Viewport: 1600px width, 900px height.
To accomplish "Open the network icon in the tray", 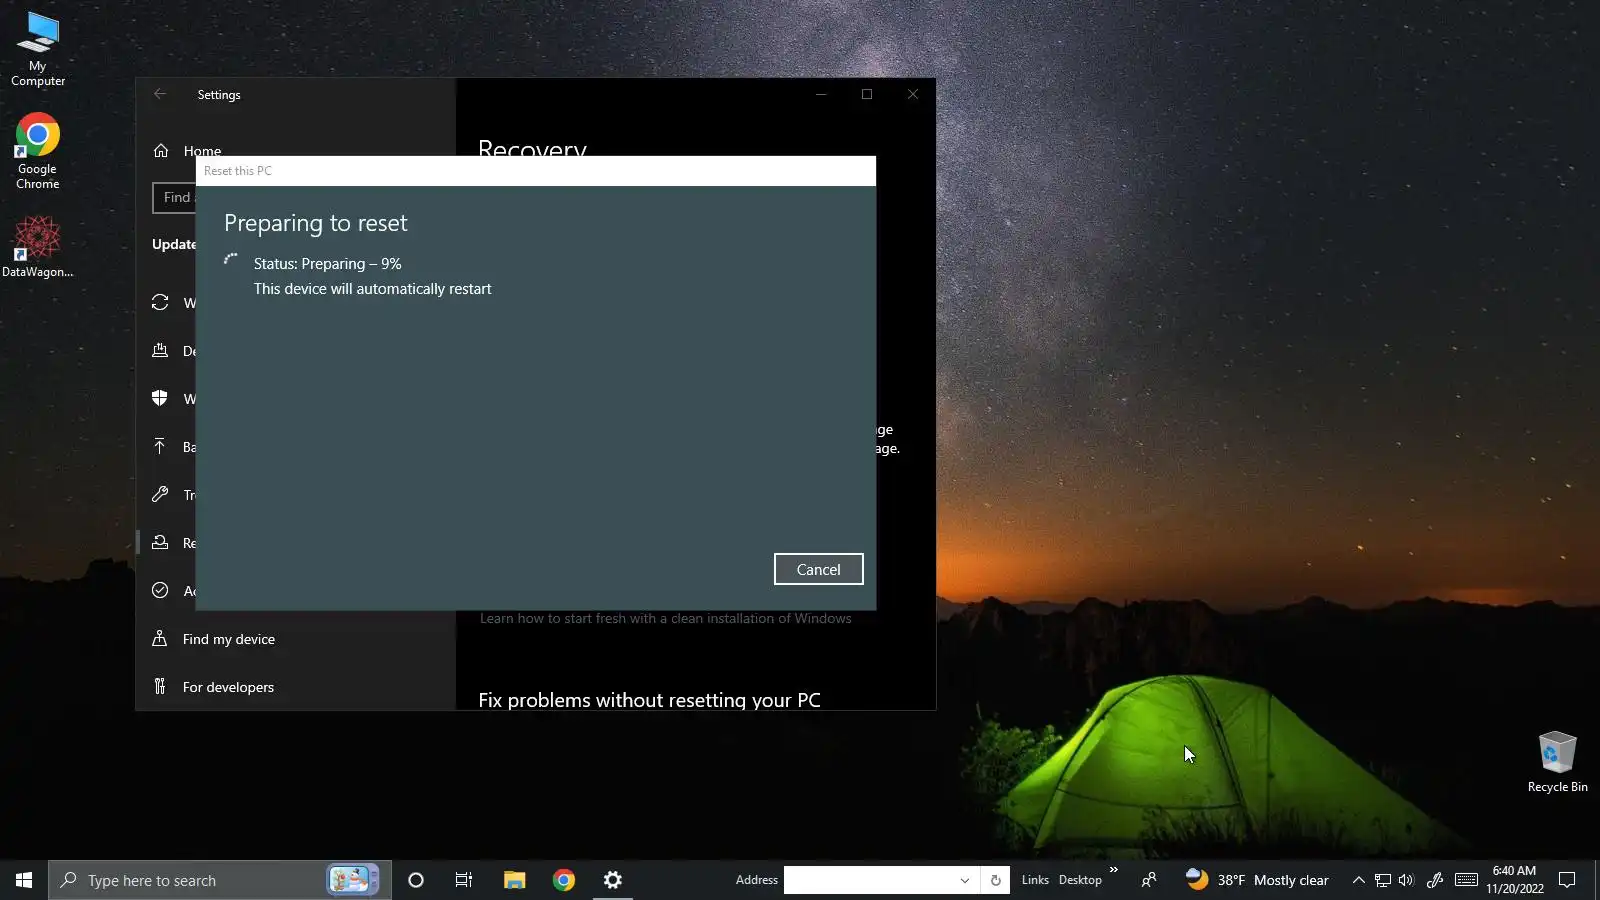I will coord(1383,880).
